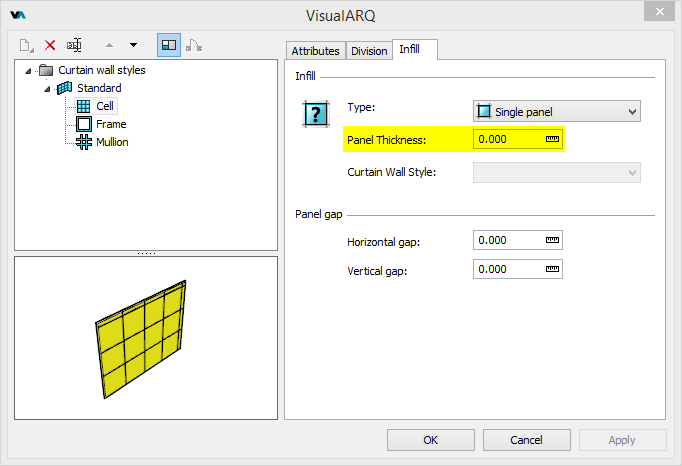Click the Move Down arrow icon
Viewport: 682px width, 466px height.
pyautogui.click(x=133, y=45)
